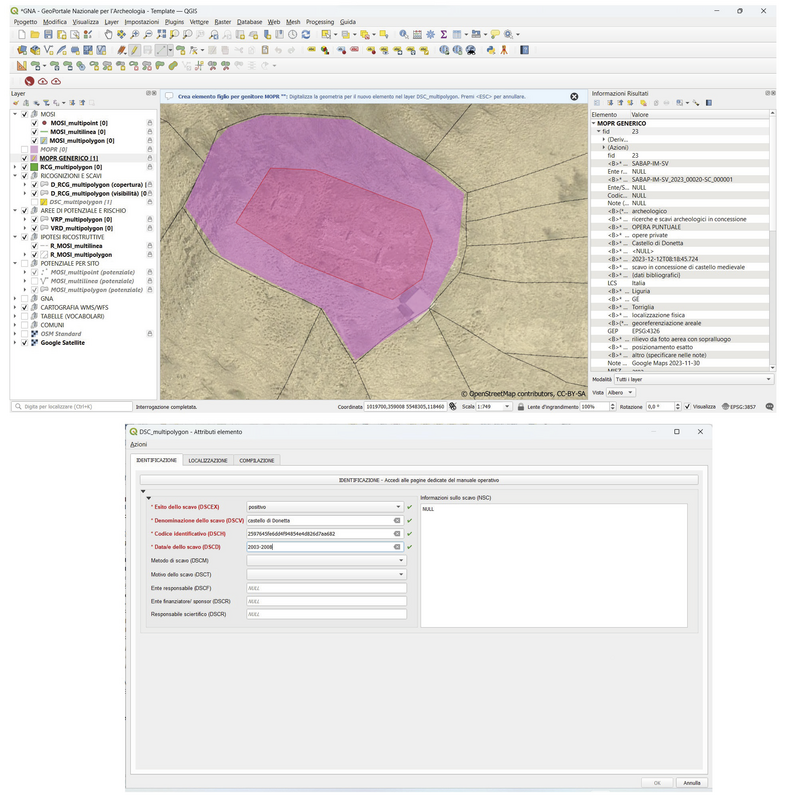Open the Azioni menu in attribute dialog
The height and width of the screenshot is (798, 786).
click(138, 444)
